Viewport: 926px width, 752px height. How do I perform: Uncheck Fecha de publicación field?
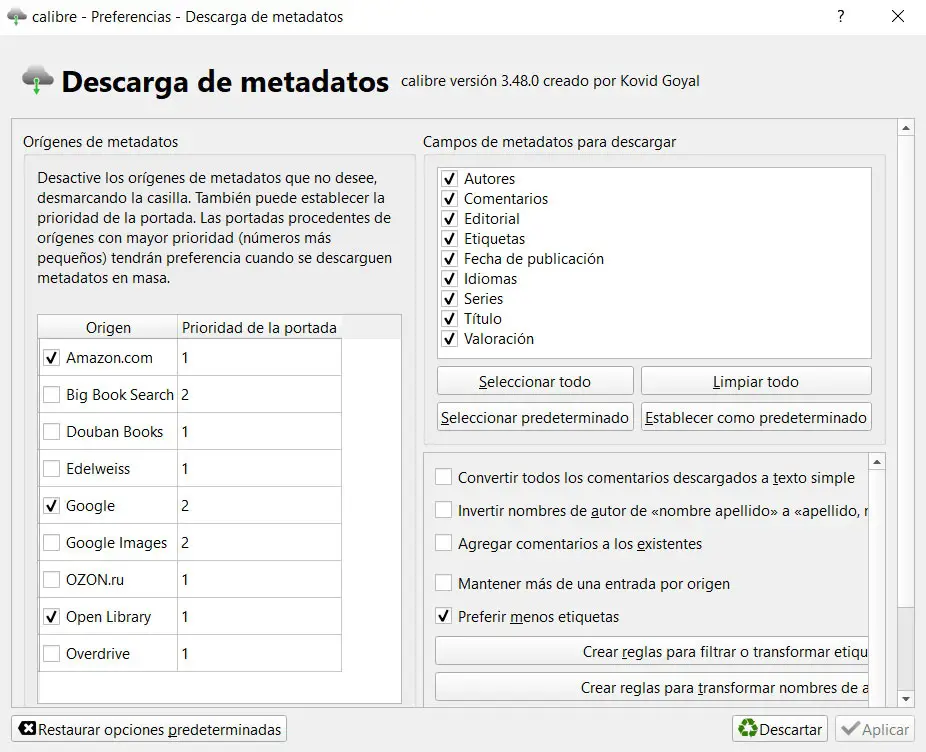click(449, 259)
